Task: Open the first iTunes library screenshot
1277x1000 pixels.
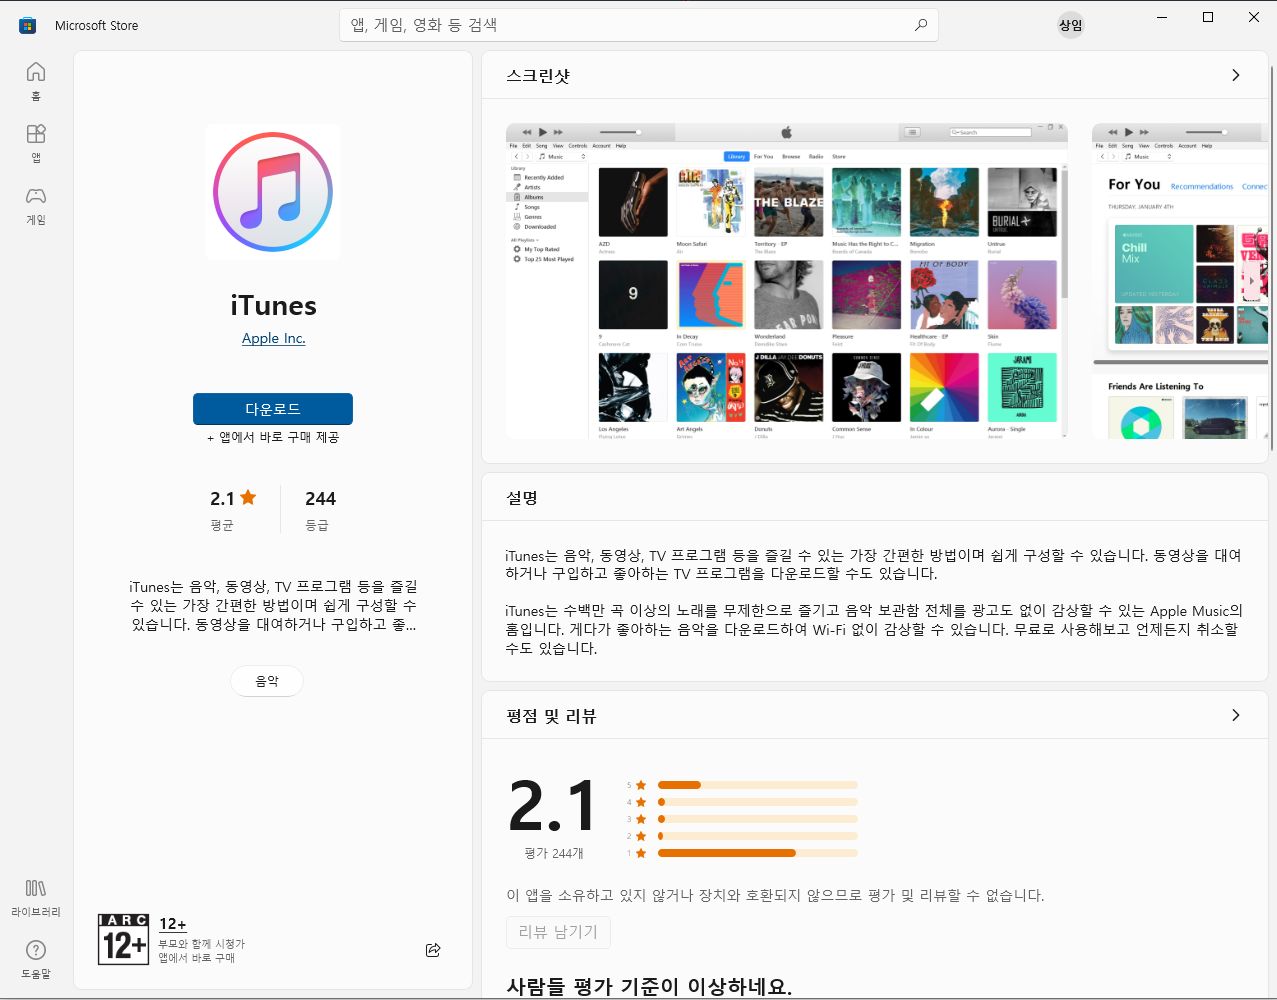Action: click(x=787, y=281)
